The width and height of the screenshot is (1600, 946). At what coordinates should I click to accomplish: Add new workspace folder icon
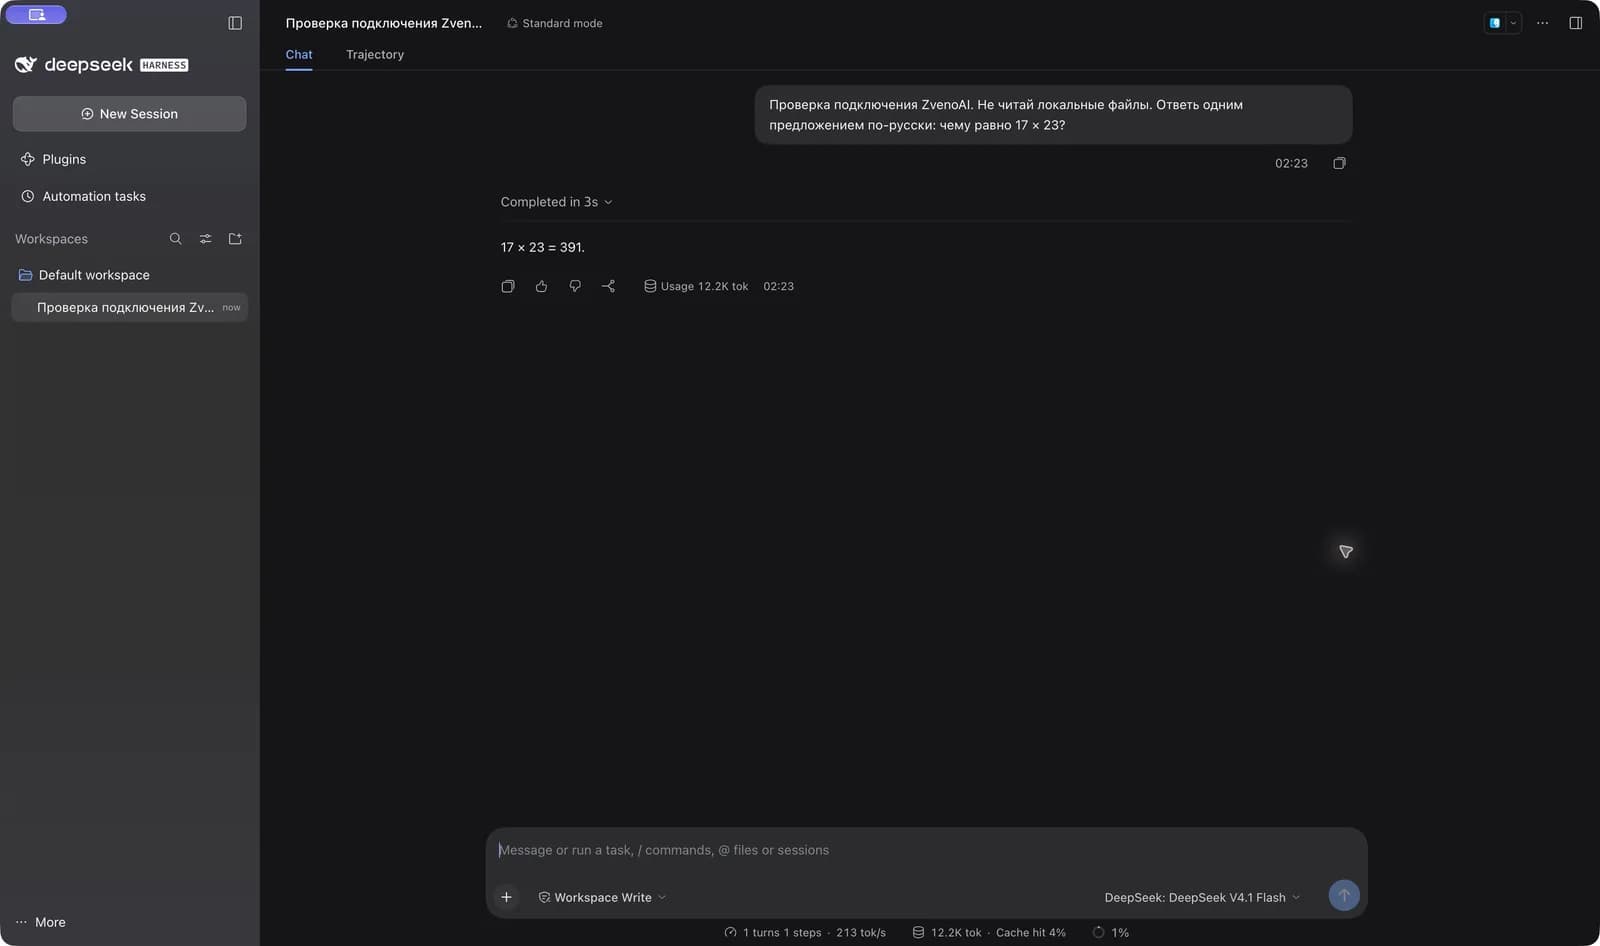point(235,239)
